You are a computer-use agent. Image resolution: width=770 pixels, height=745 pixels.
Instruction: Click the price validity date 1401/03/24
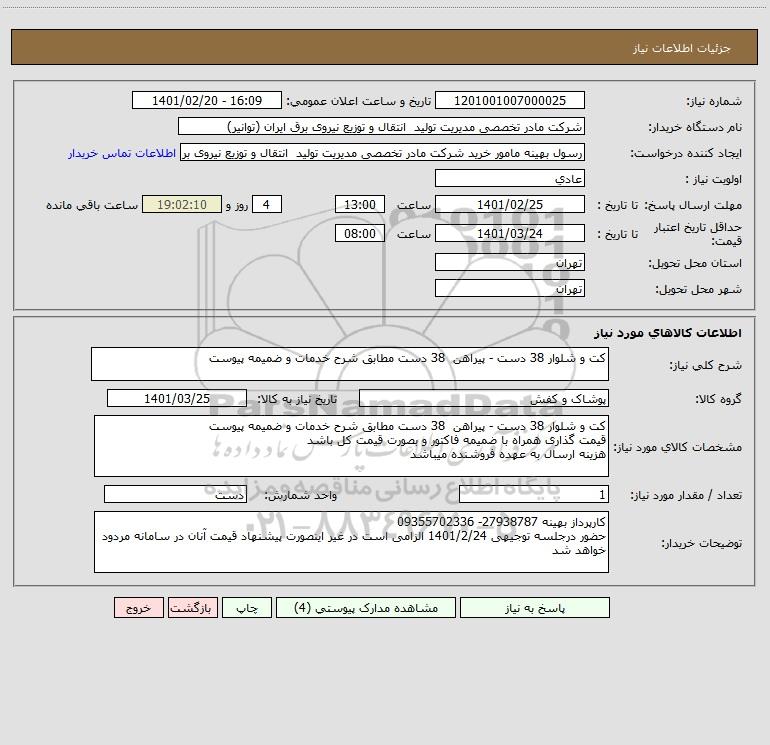click(510, 233)
